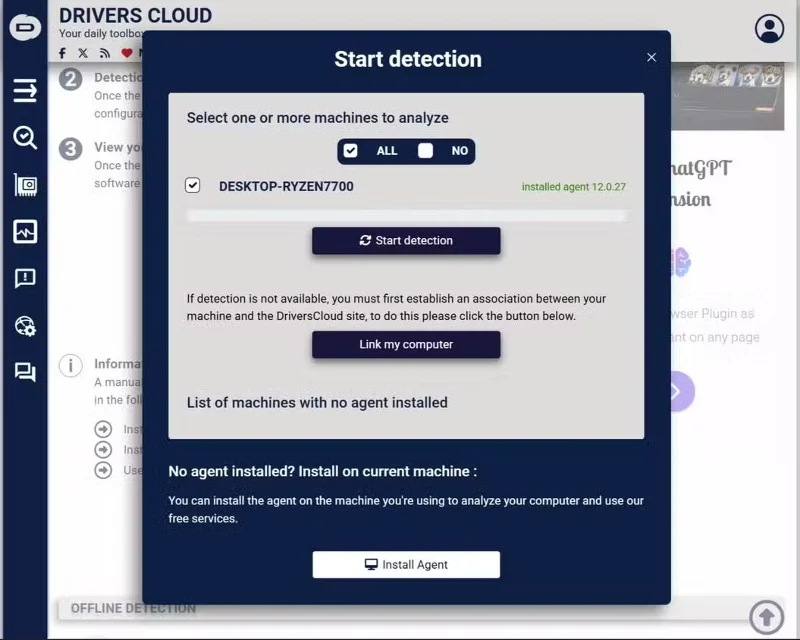Click the RSS feed icon
The image size is (800, 640).
pos(105,53)
